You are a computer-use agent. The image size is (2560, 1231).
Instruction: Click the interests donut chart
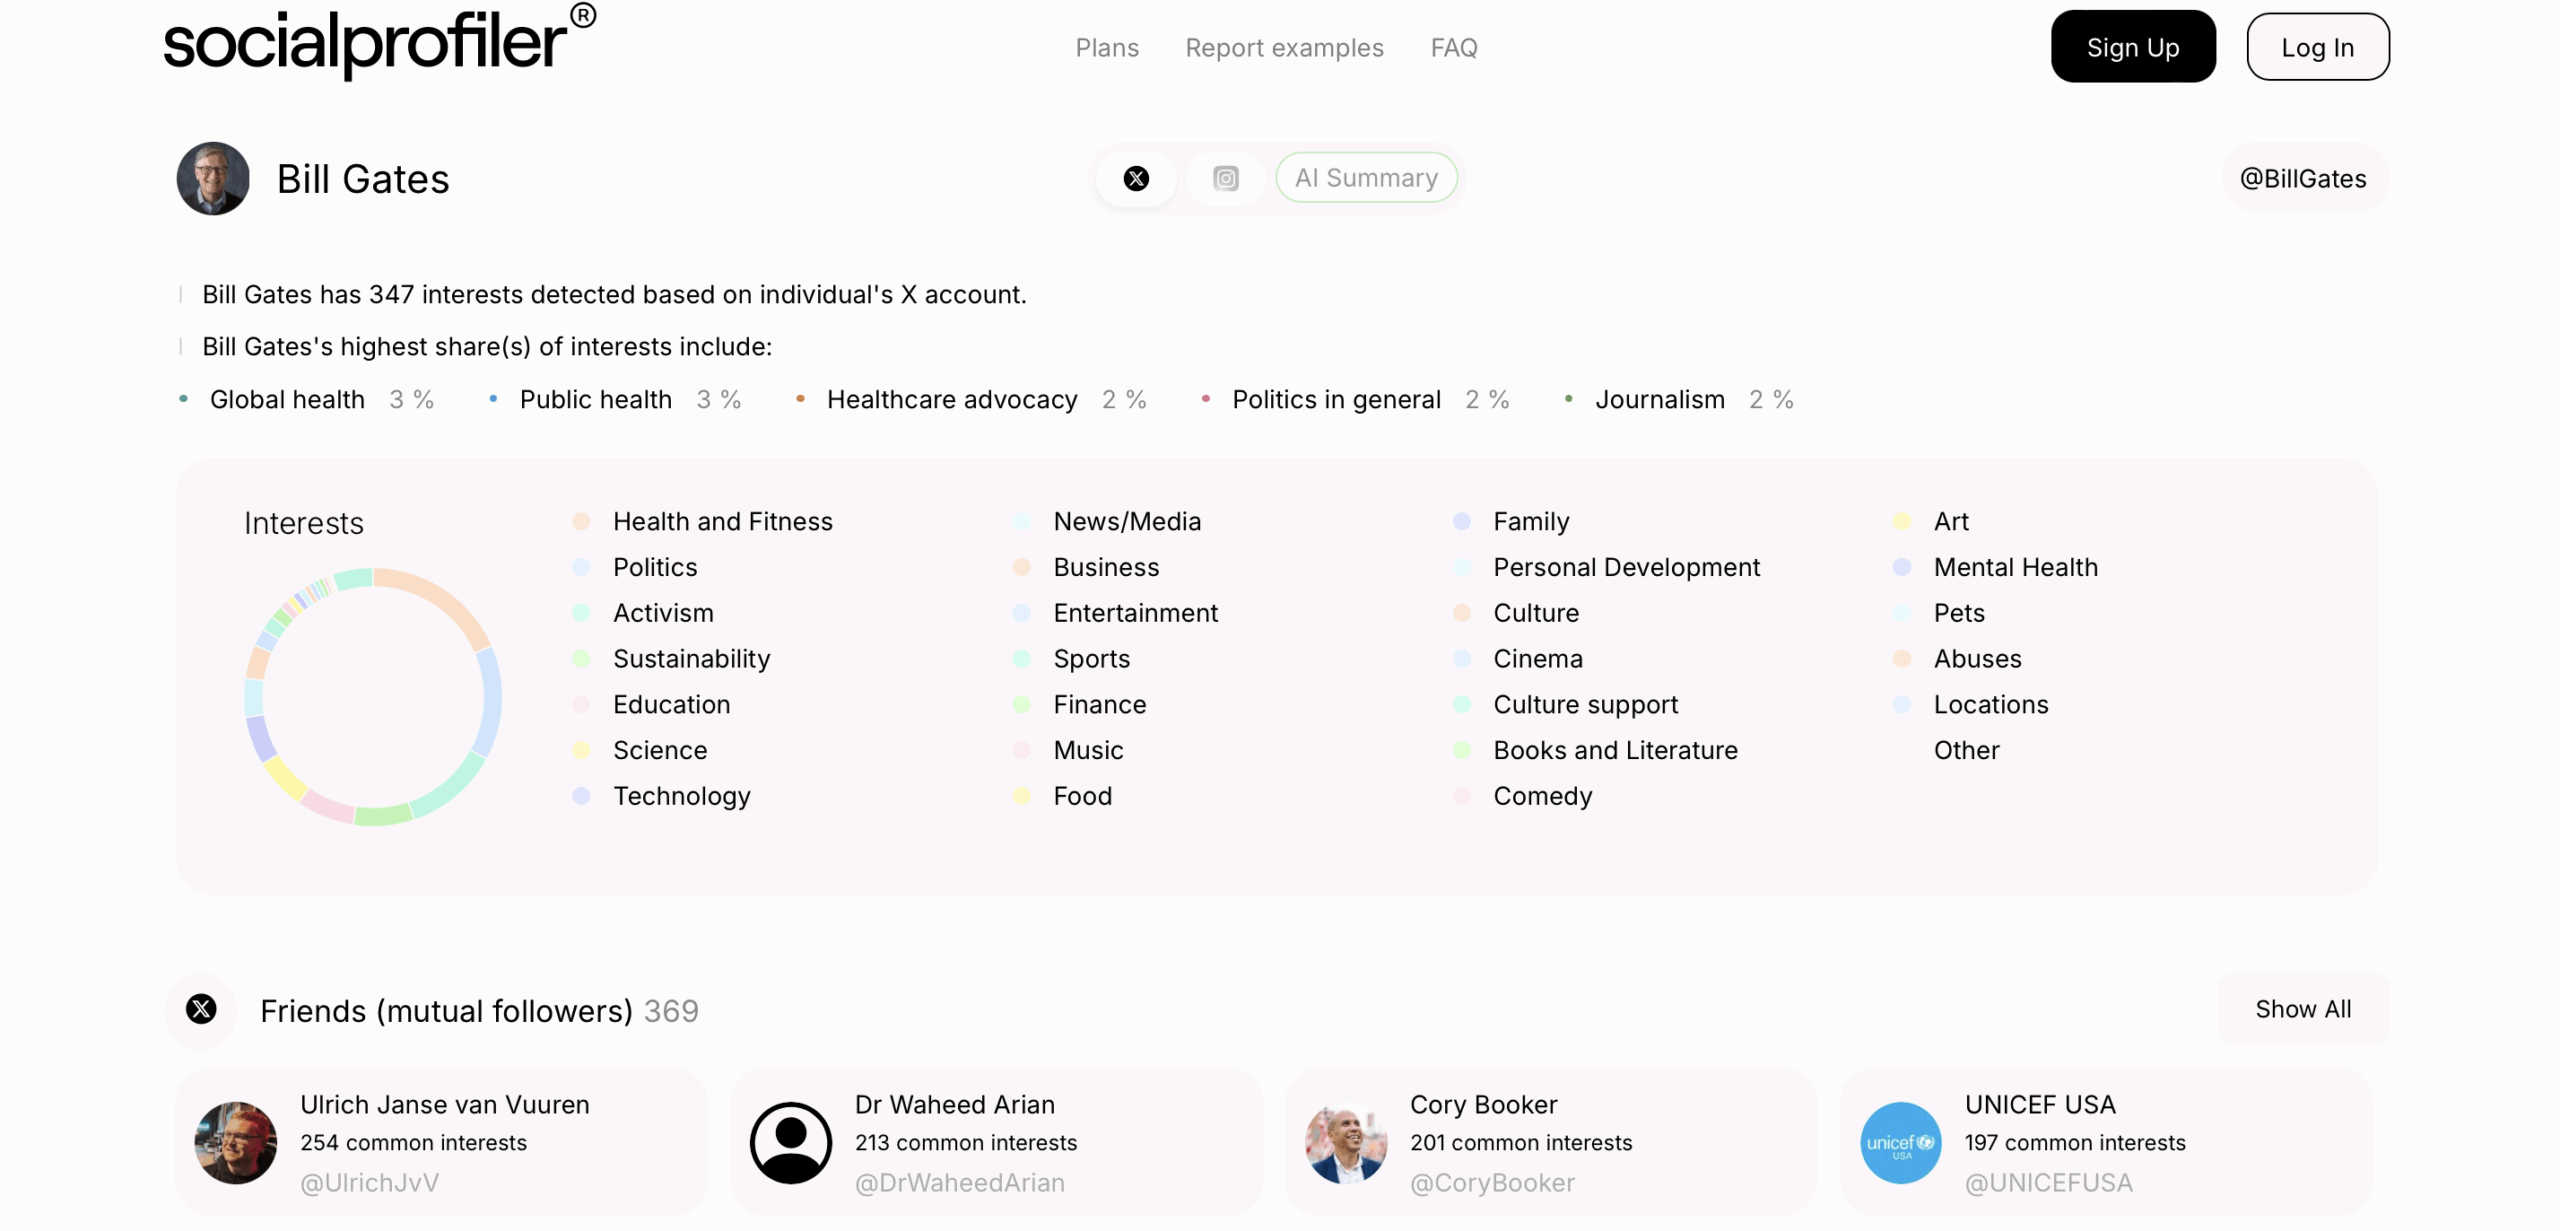373,697
